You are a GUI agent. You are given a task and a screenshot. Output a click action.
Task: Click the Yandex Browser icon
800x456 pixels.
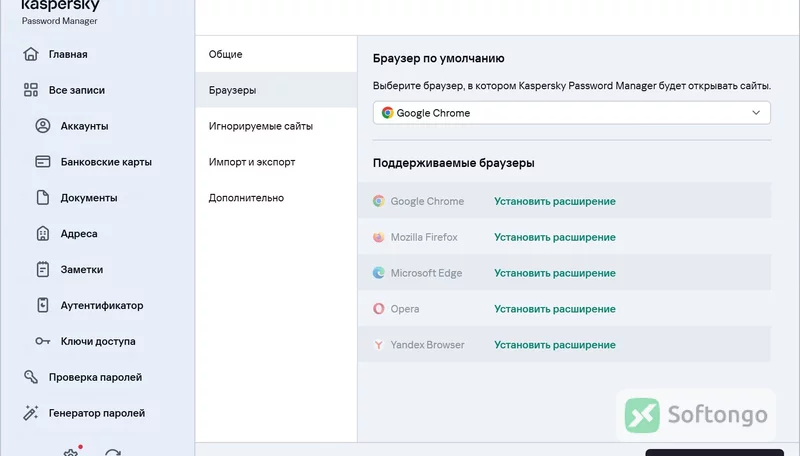(x=379, y=345)
